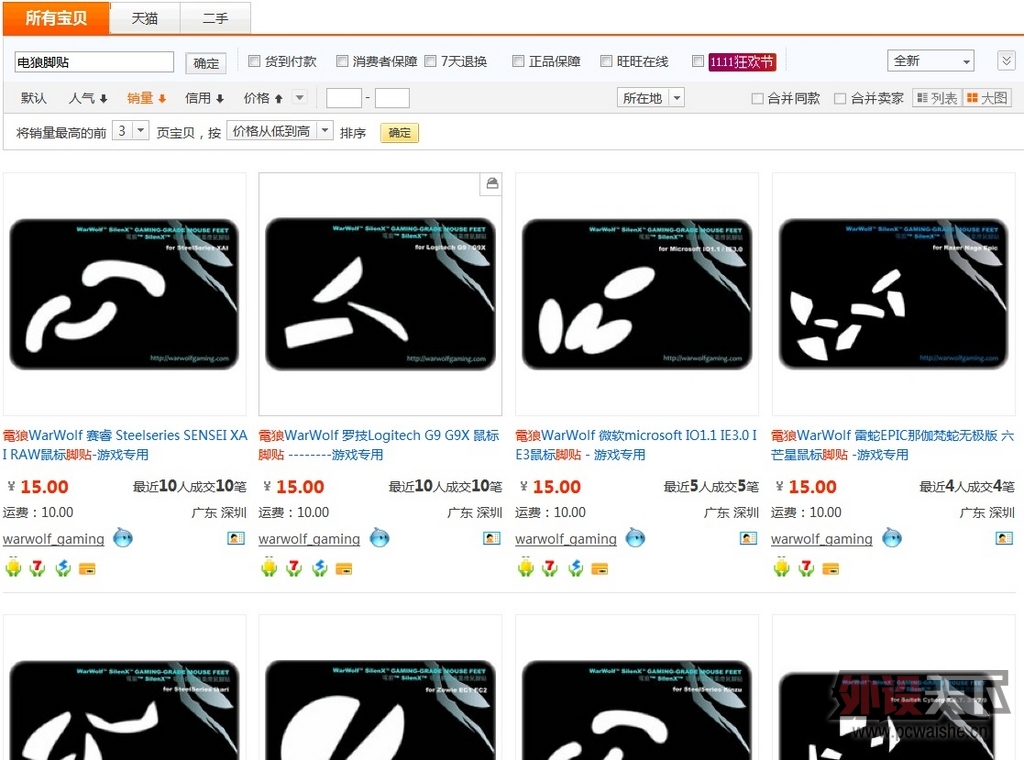This screenshot has height=760, width=1024.
Task: Sort results by 价格
Action: (x=263, y=98)
